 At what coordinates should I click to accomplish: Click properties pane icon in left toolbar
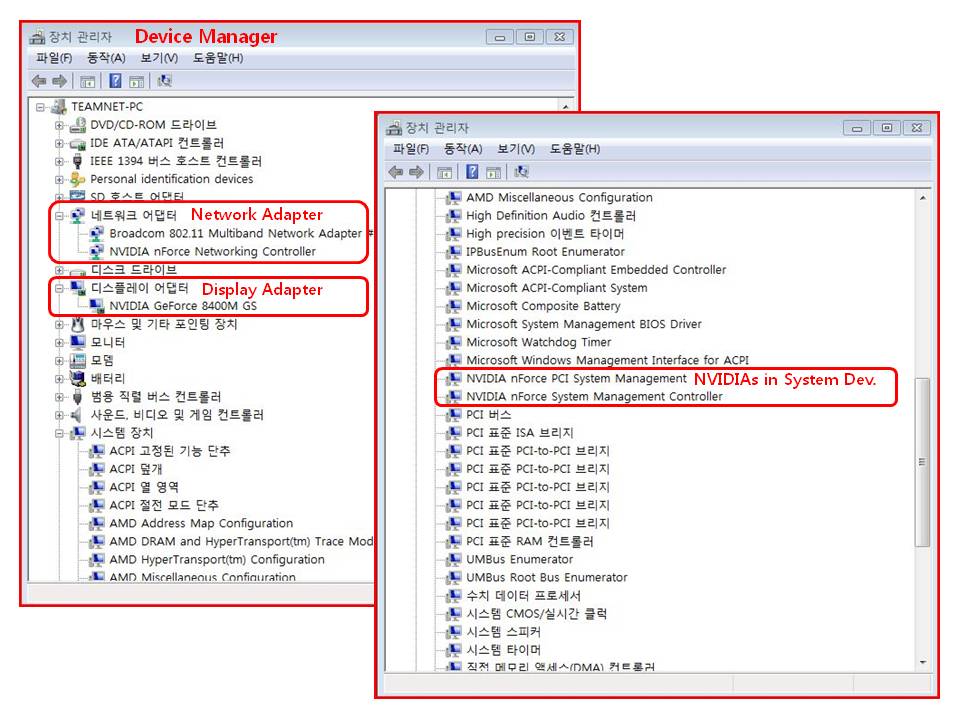(x=137, y=81)
